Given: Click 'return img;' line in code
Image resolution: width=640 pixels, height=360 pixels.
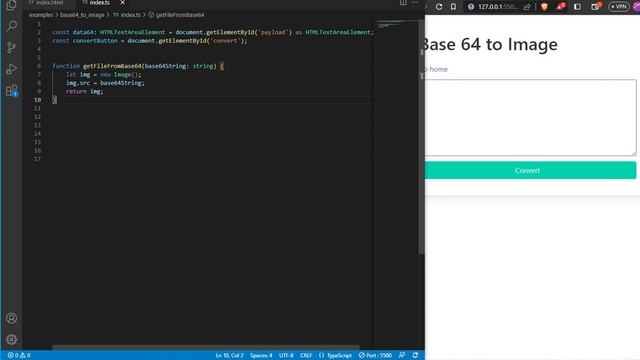Looking at the screenshot, I should (84, 91).
